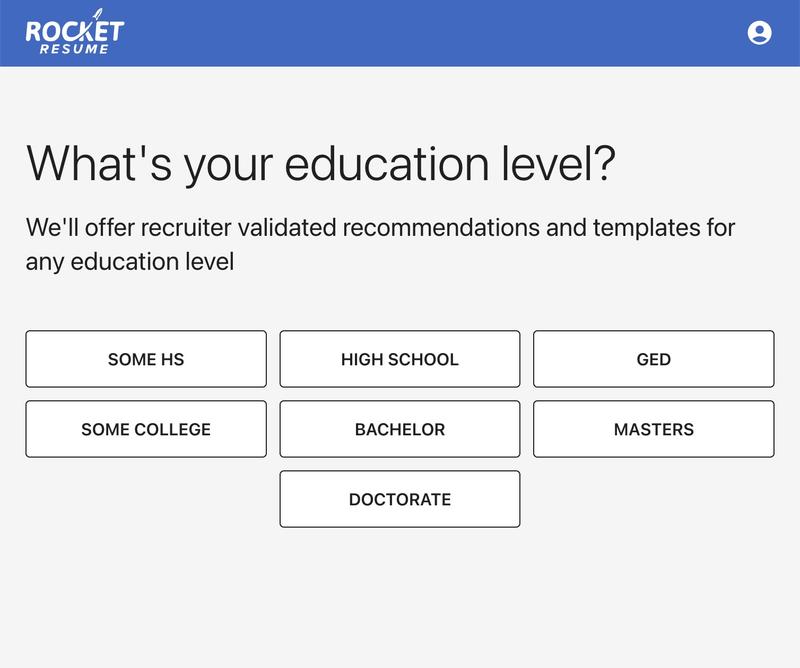Click the GED answer card

[653, 358]
